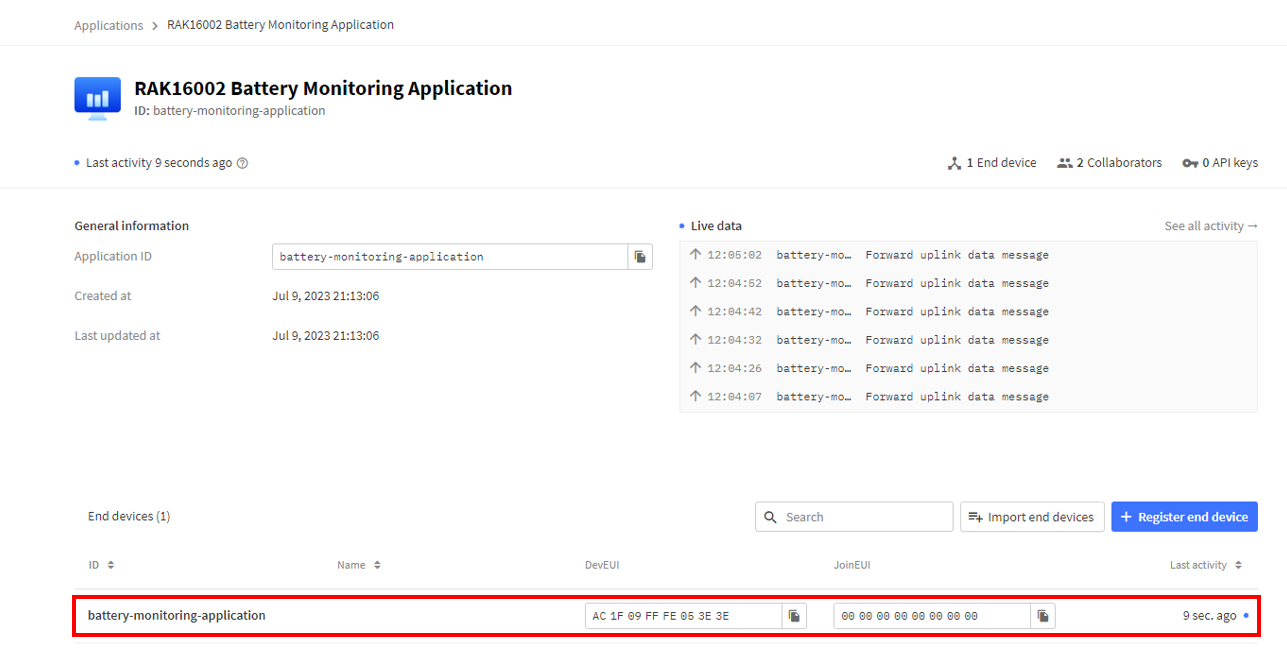Image resolution: width=1287 pixels, height=655 pixels.
Task: Open the 1 End device link
Action: point(992,163)
